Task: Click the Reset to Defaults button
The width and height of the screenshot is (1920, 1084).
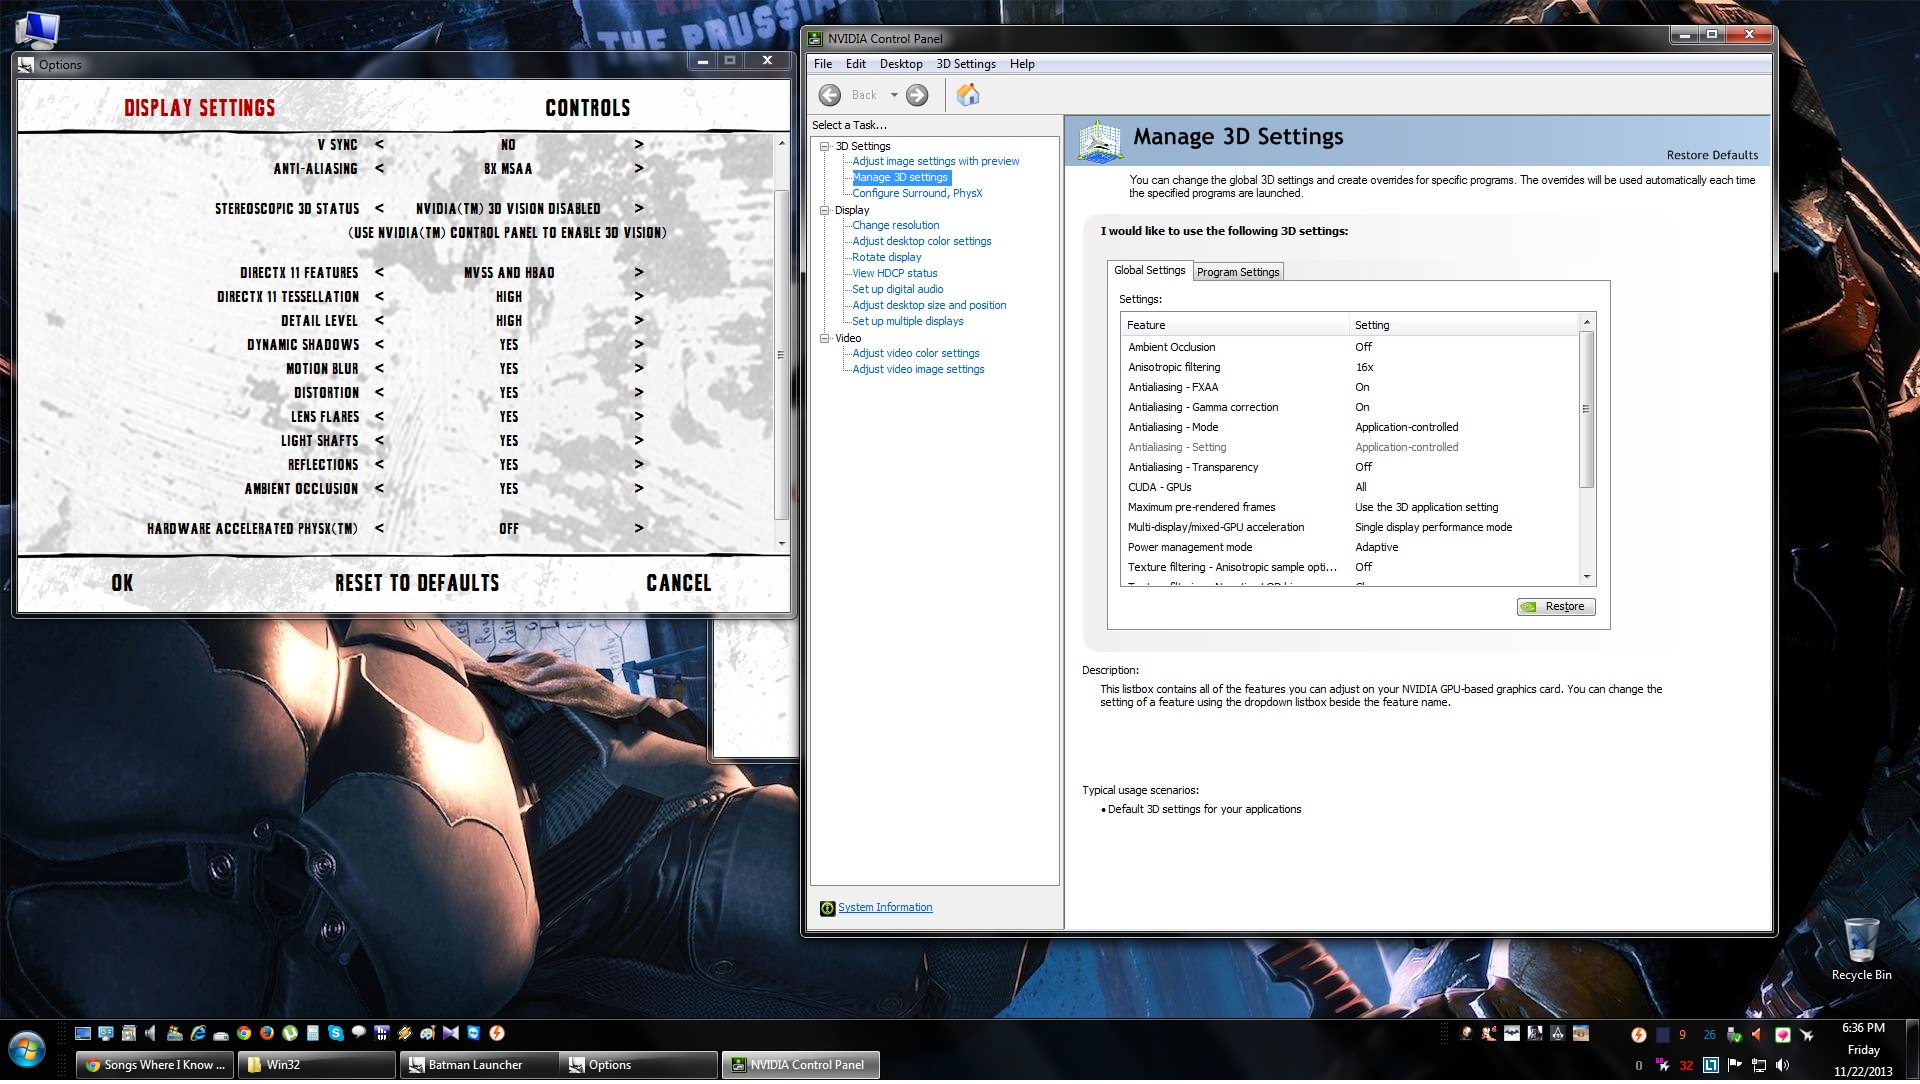Action: click(x=417, y=584)
